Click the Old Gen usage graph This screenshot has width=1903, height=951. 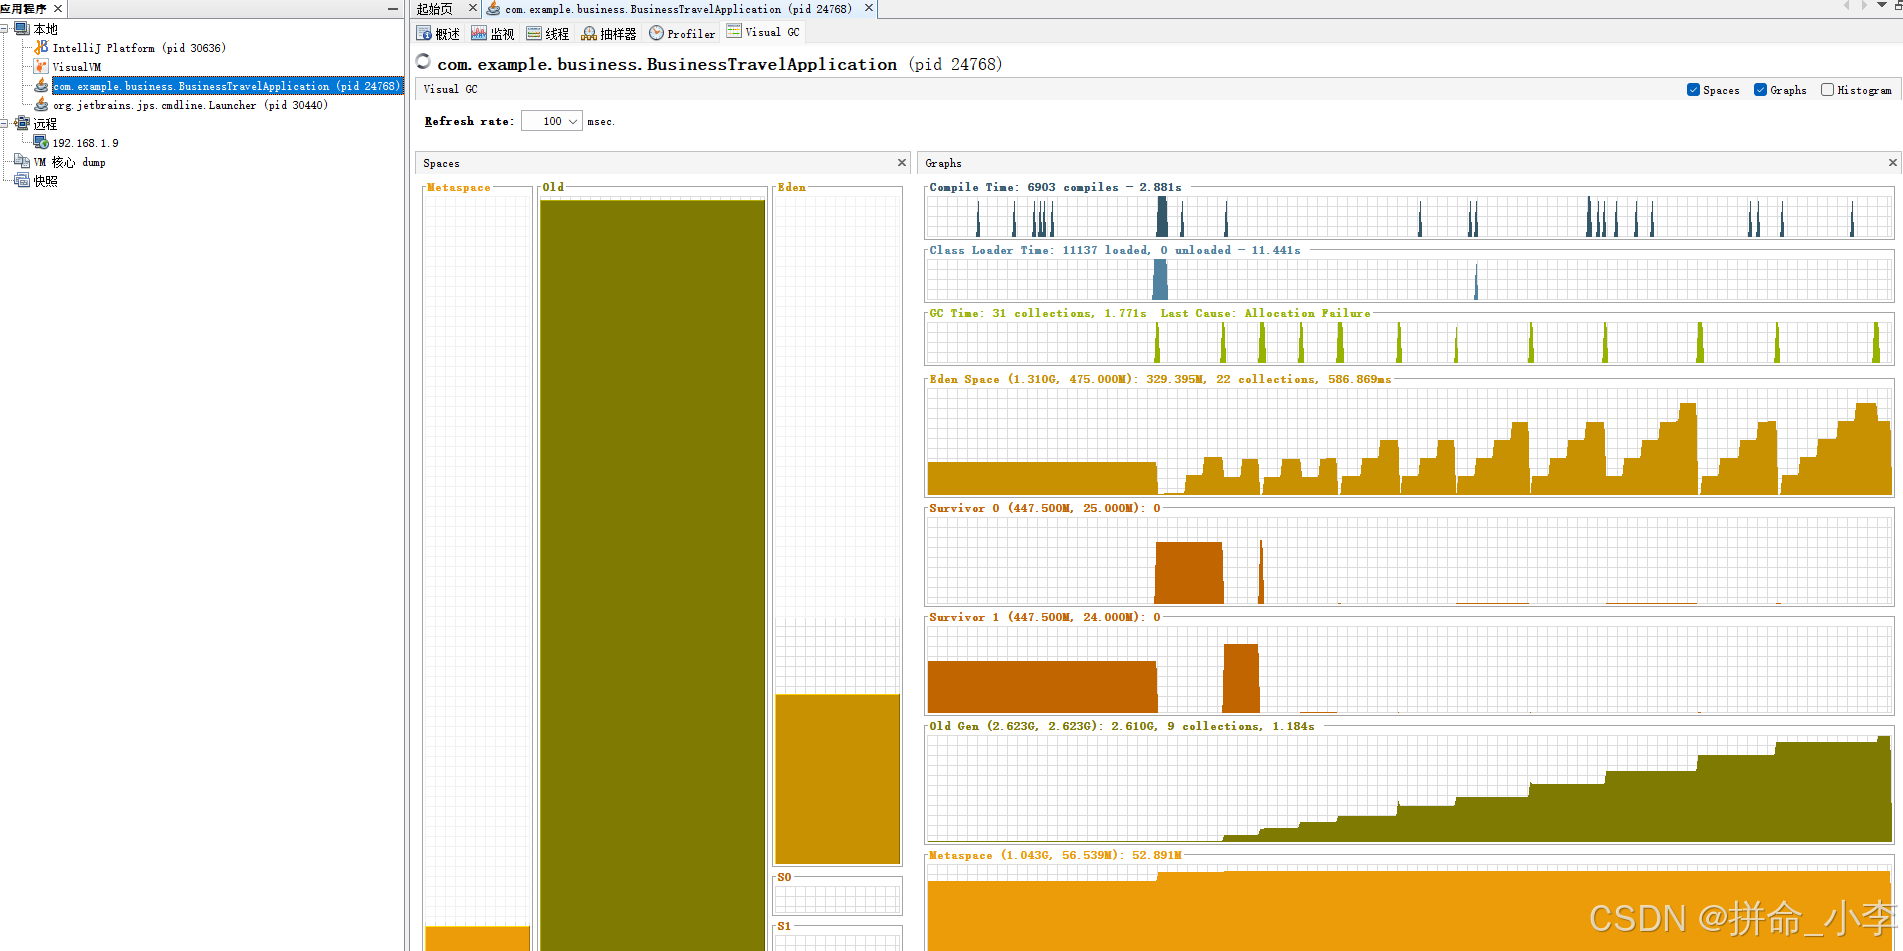(1409, 788)
